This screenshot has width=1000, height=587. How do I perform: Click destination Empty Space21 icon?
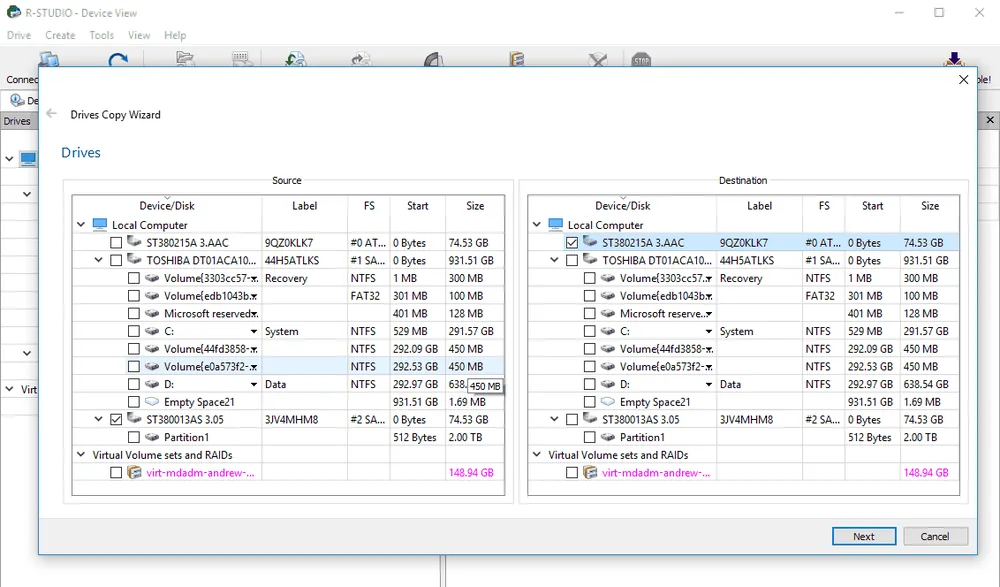[x=608, y=402]
